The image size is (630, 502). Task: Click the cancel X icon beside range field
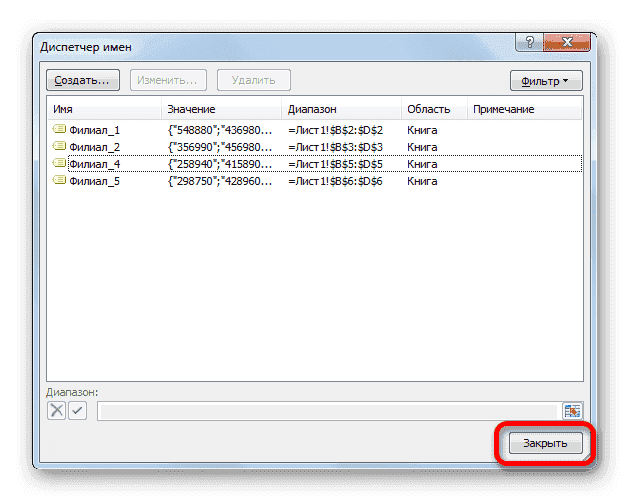(x=56, y=411)
